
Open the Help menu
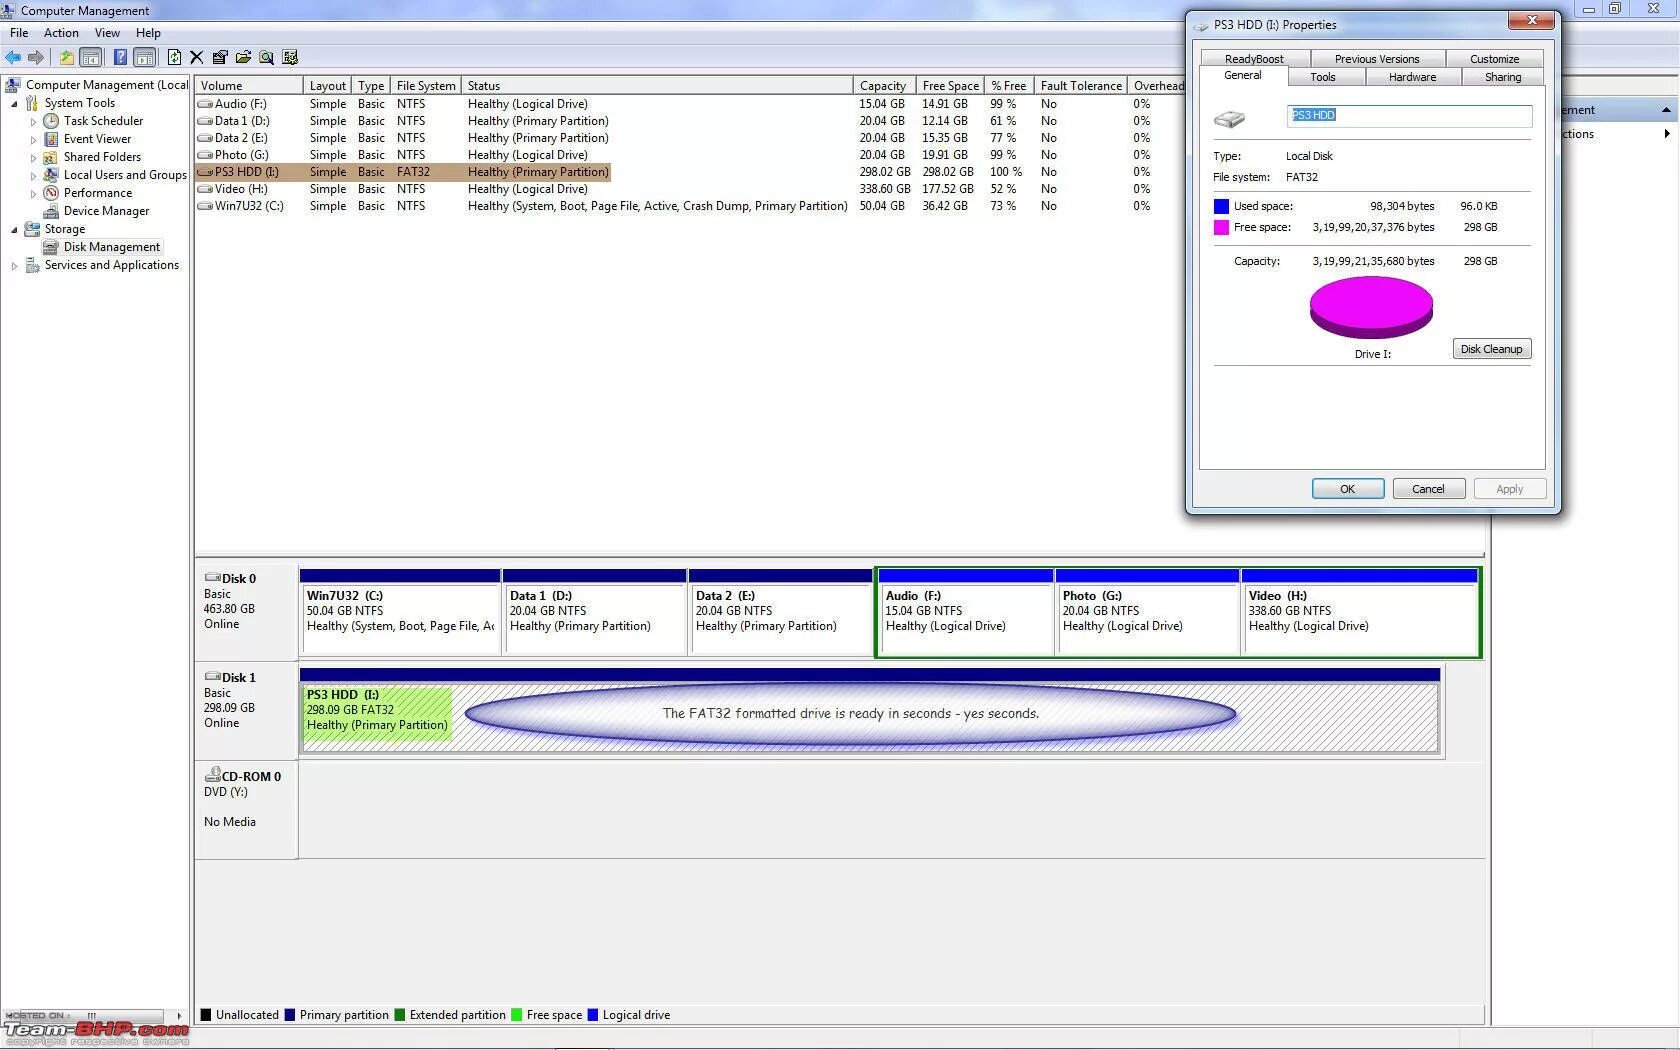click(x=148, y=33)
